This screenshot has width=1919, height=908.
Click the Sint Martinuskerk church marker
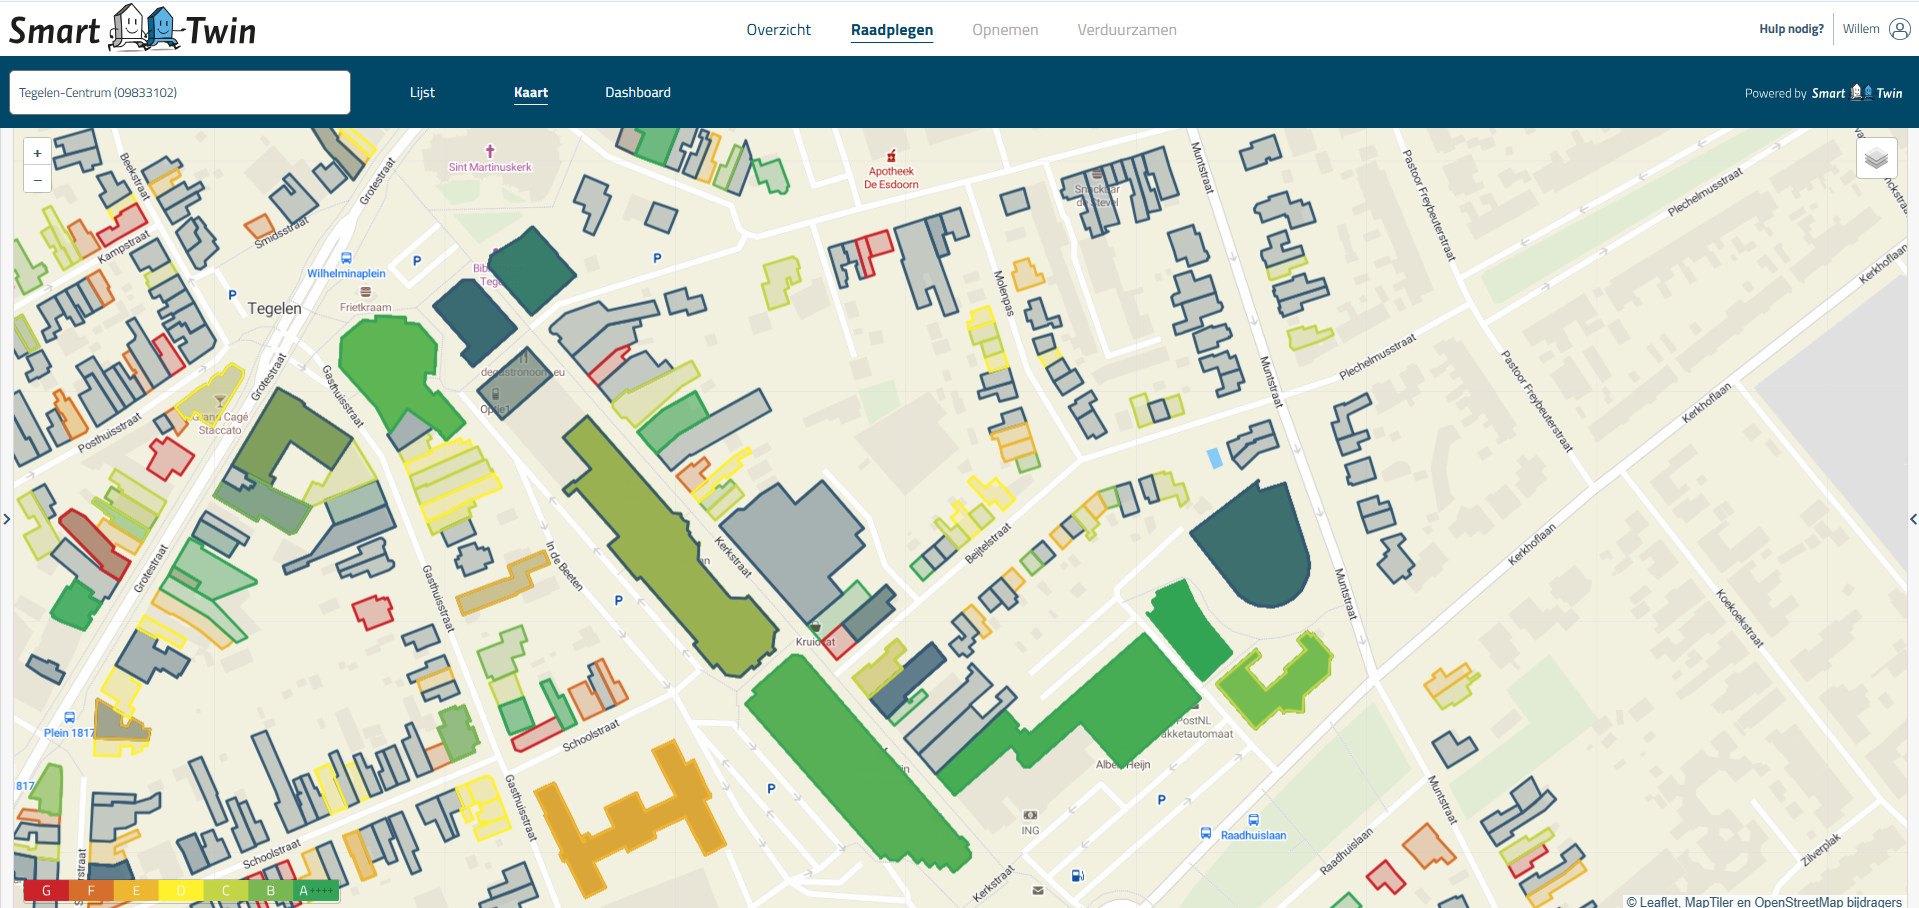[490, 151]
